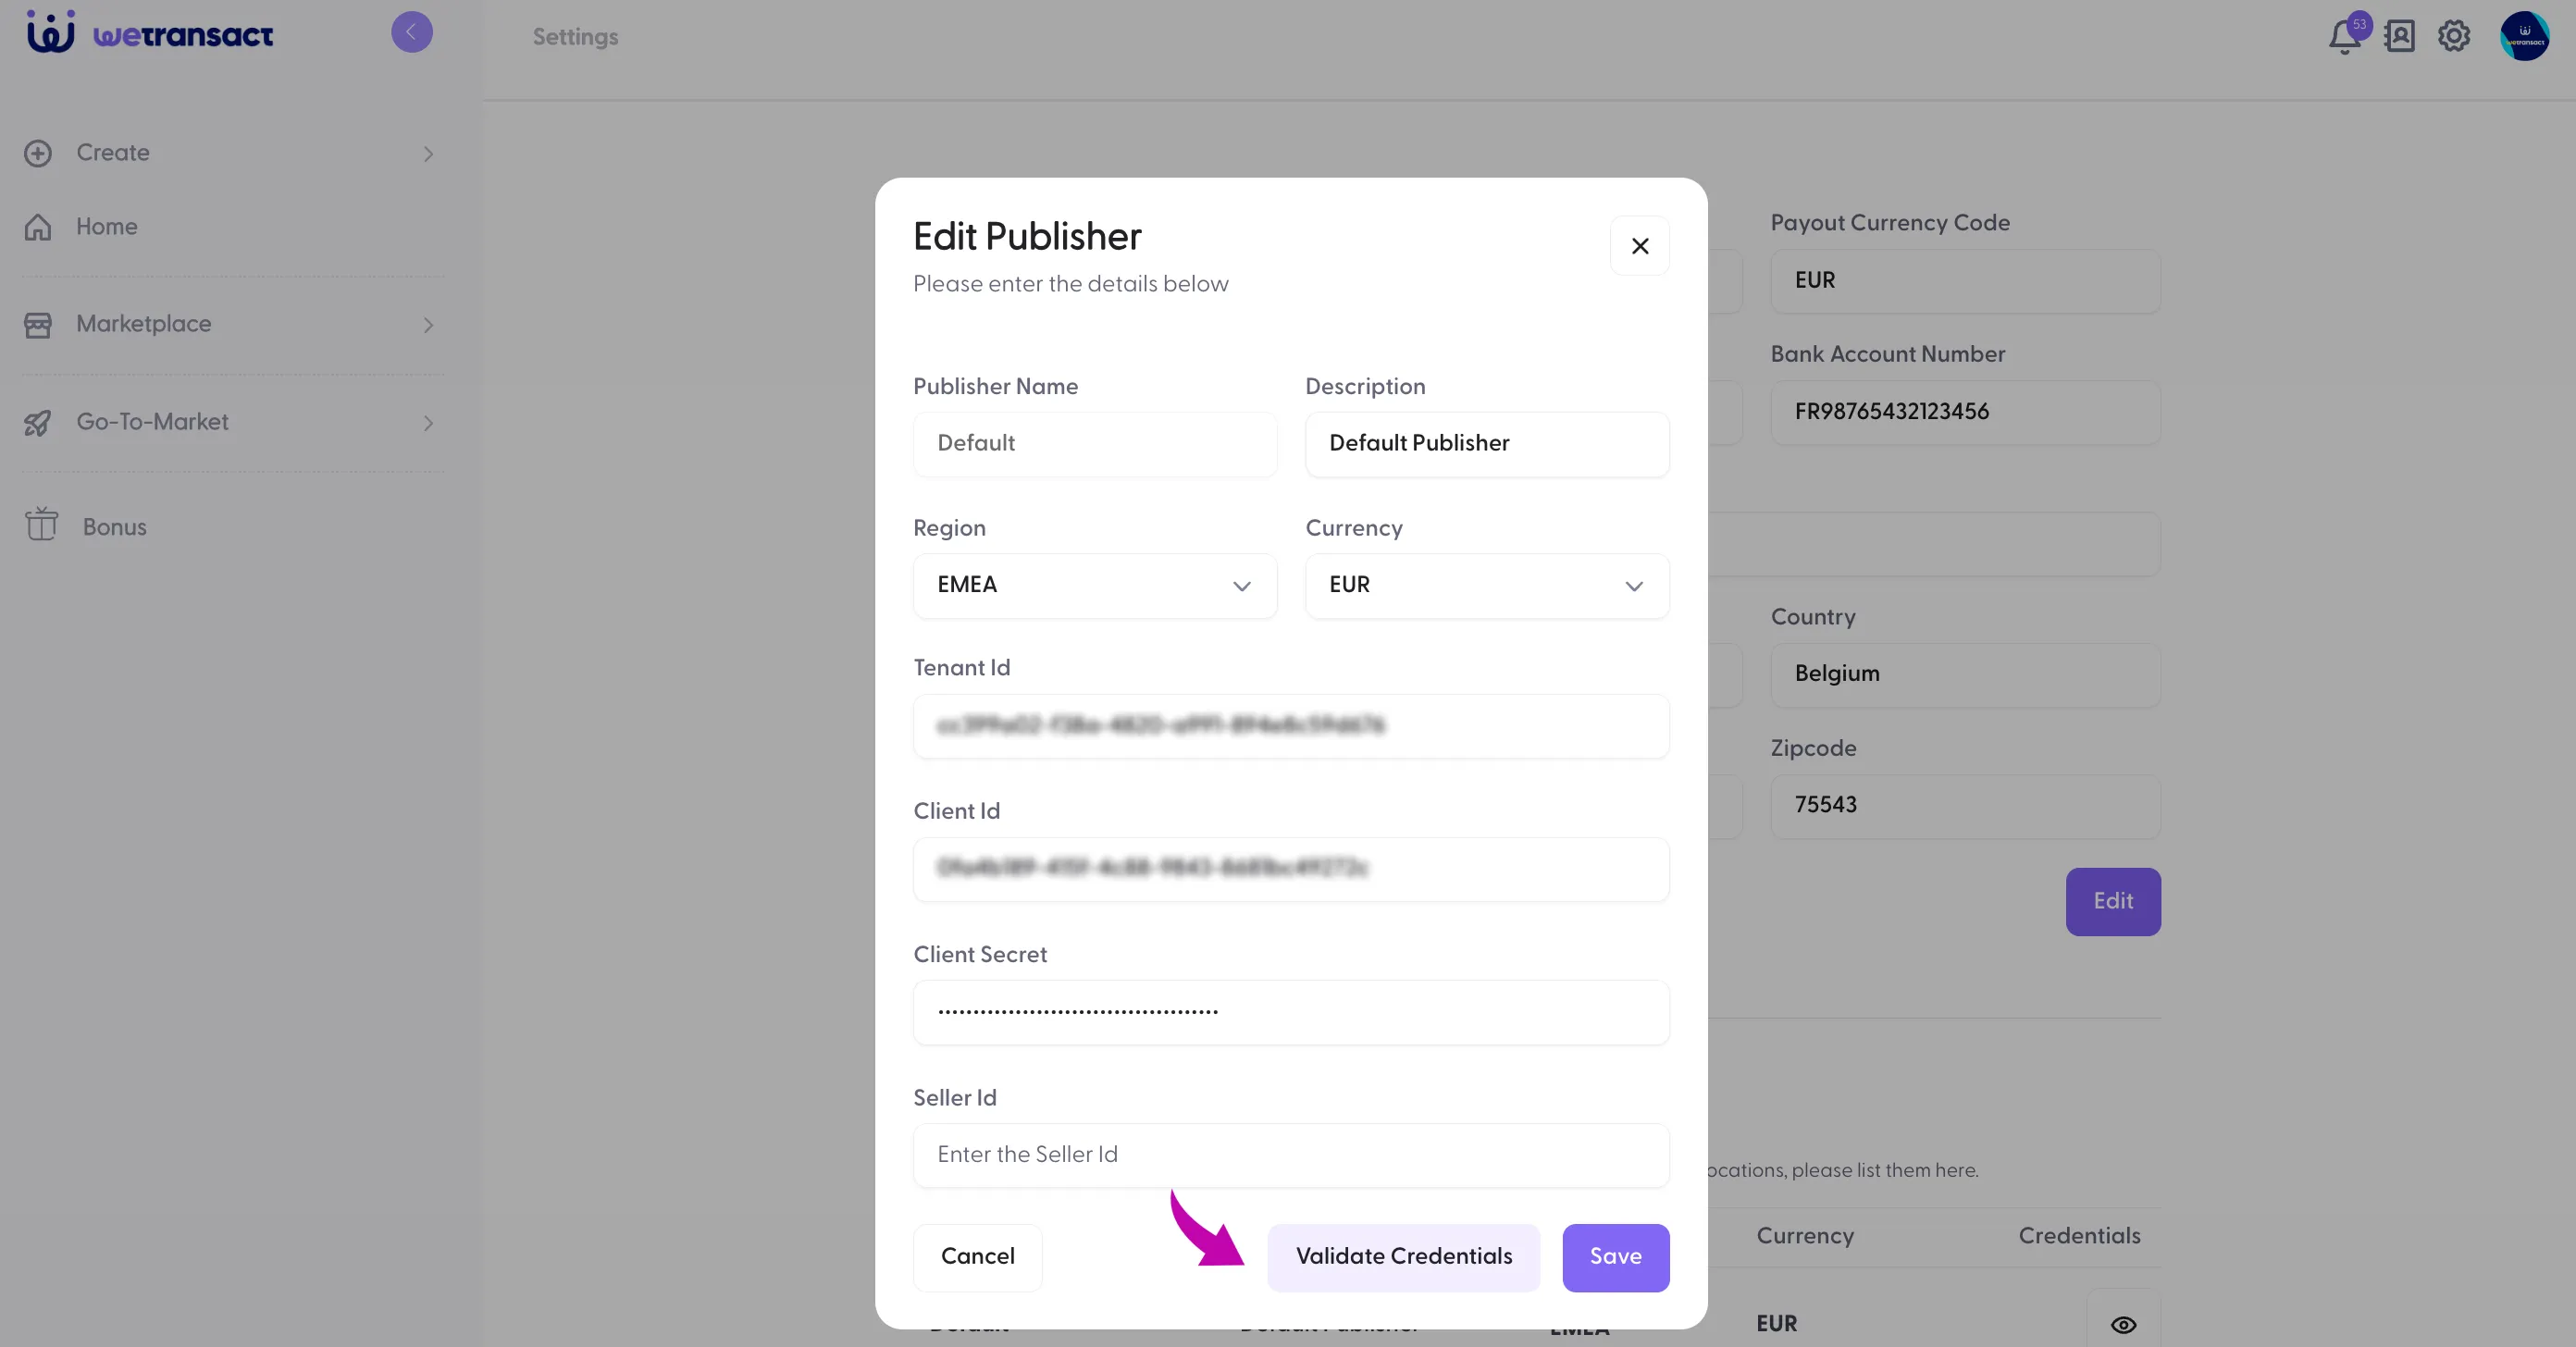This screenshot has width=2576, height=1347.
Task: Close the Edit Publisher dialog
Action: click(1639, 246)
